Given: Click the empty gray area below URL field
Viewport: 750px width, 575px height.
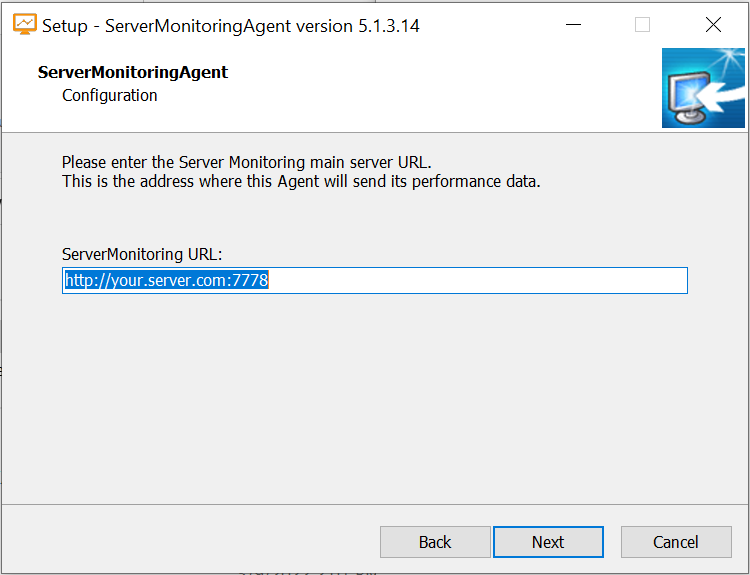Looking at the screenshot, I should point(375,400).
